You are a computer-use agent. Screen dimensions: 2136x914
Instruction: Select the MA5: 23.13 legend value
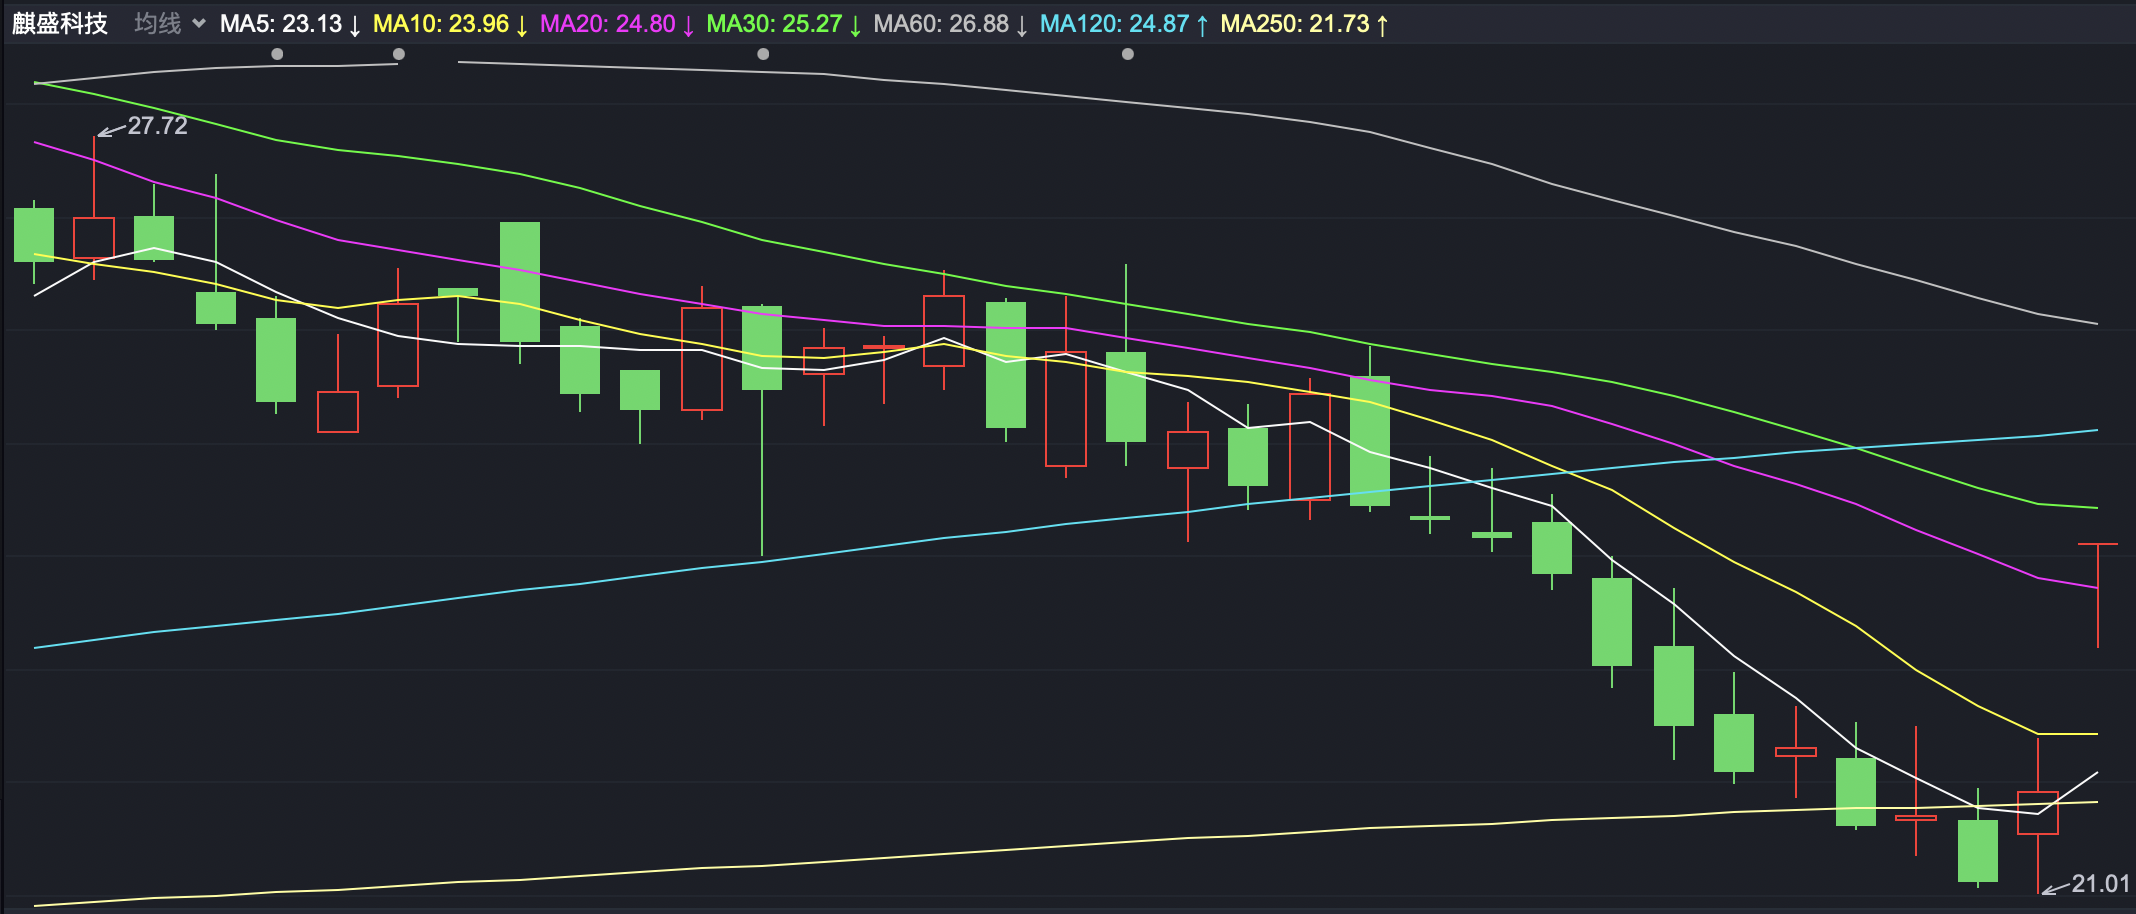pos(290,24)
